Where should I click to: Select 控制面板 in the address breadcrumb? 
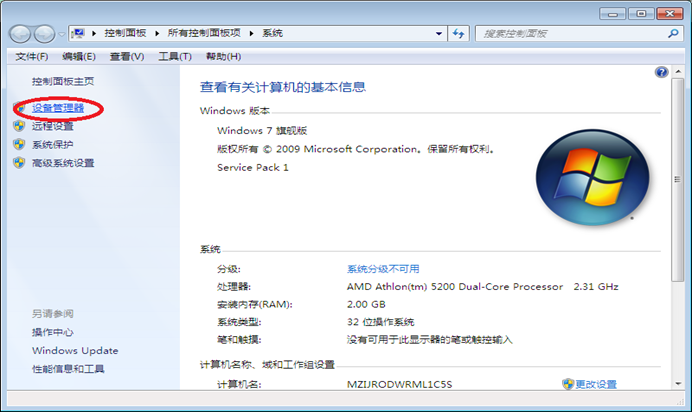[125, 33]
